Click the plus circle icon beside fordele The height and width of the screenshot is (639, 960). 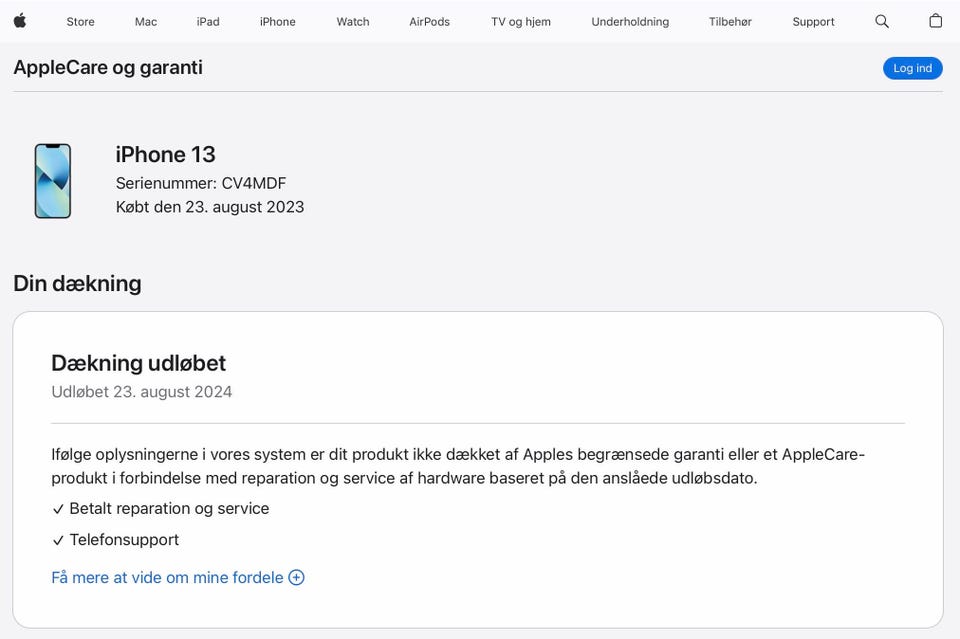pyautogui.click(x=296, y=577)
